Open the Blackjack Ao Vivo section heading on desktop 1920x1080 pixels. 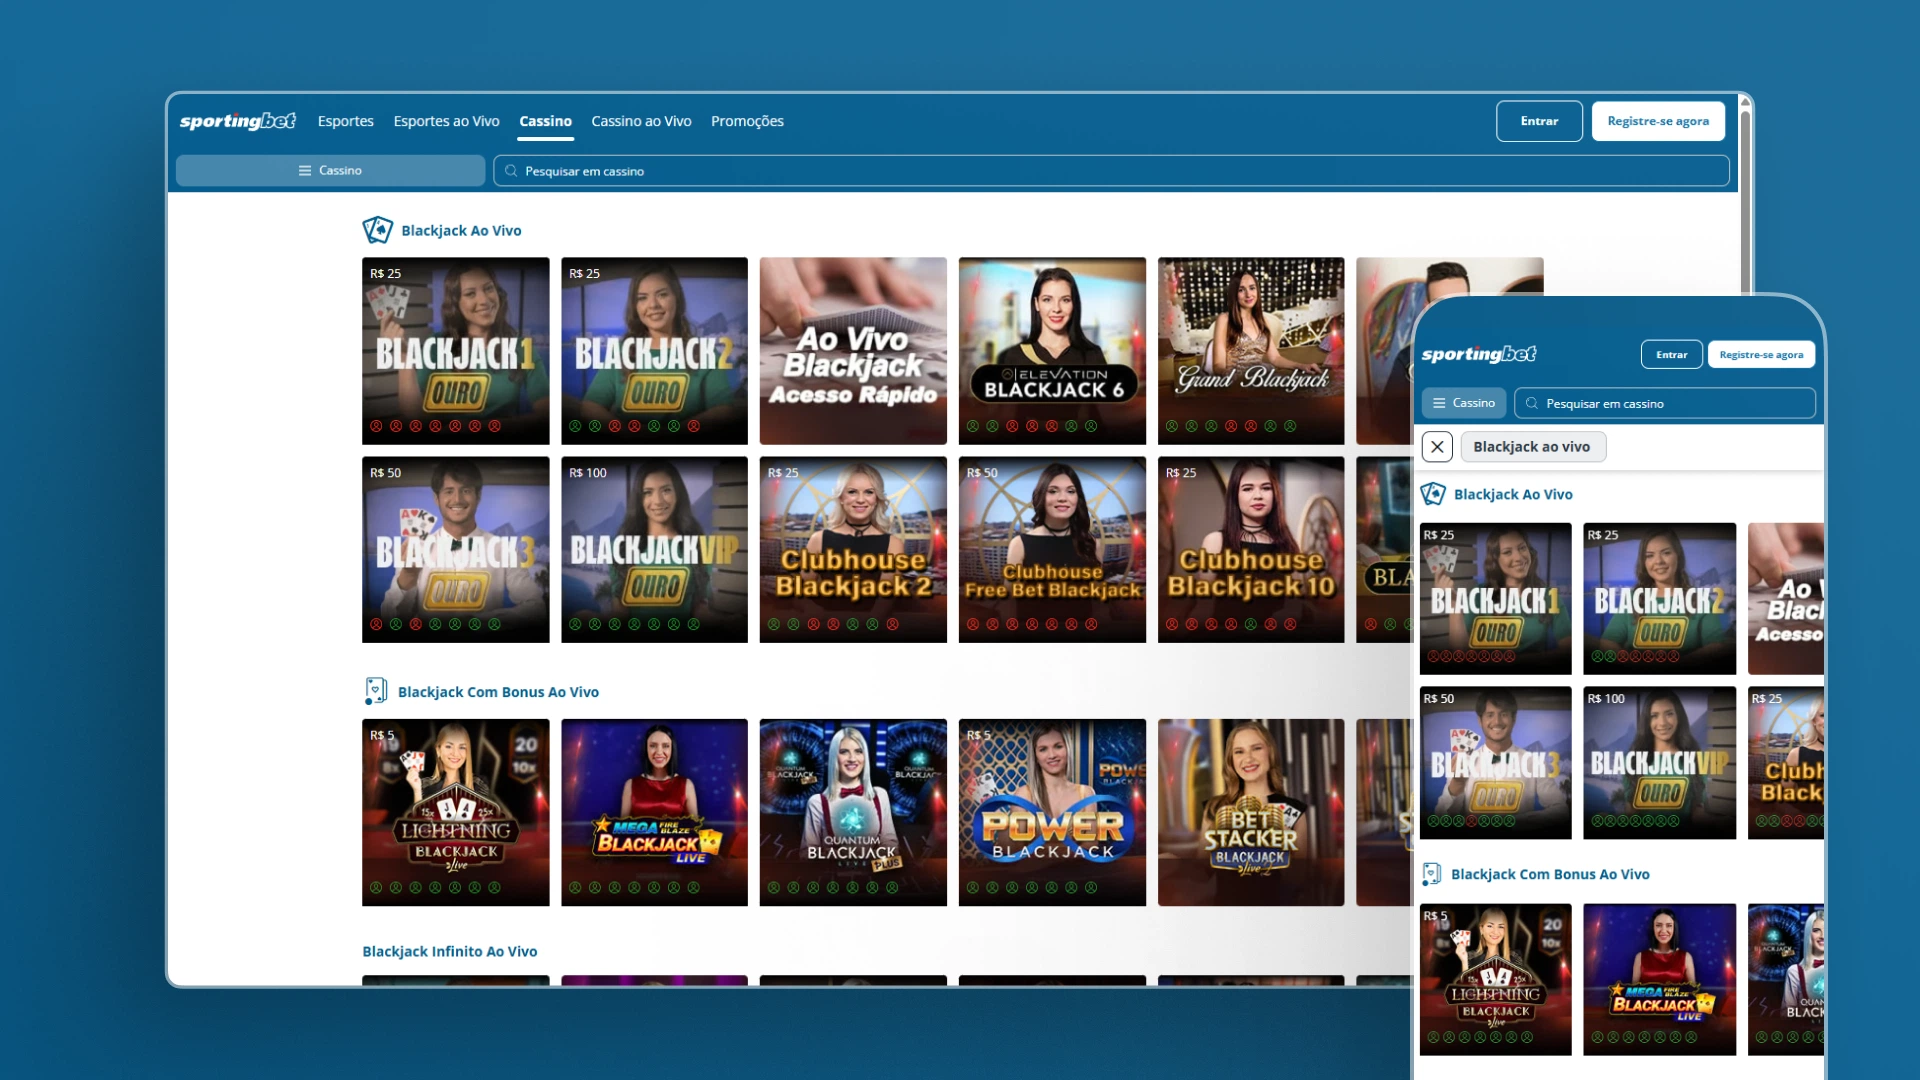[x=461, y=231]
